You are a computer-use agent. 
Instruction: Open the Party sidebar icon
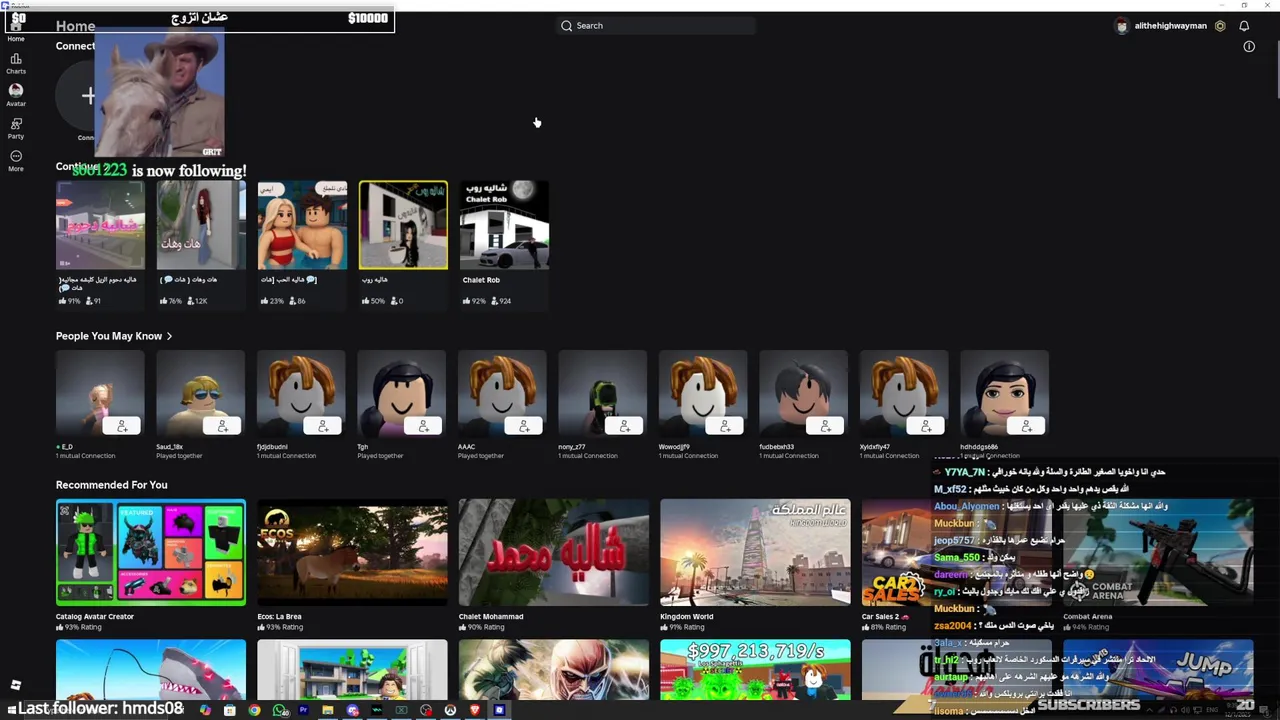16,128
